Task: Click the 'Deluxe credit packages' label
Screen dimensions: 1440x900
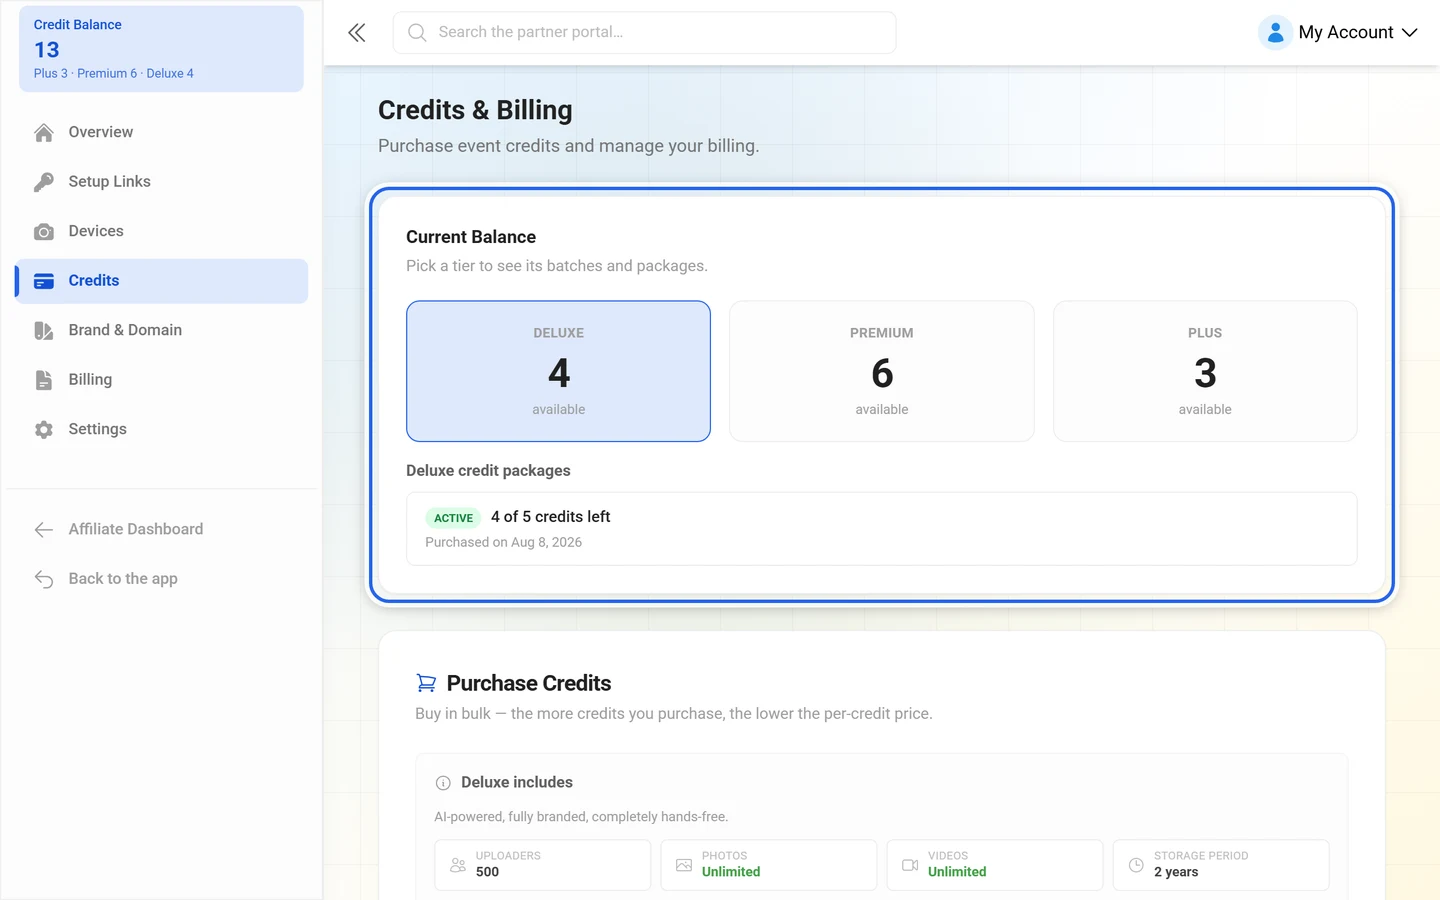Action: [488, 471]
